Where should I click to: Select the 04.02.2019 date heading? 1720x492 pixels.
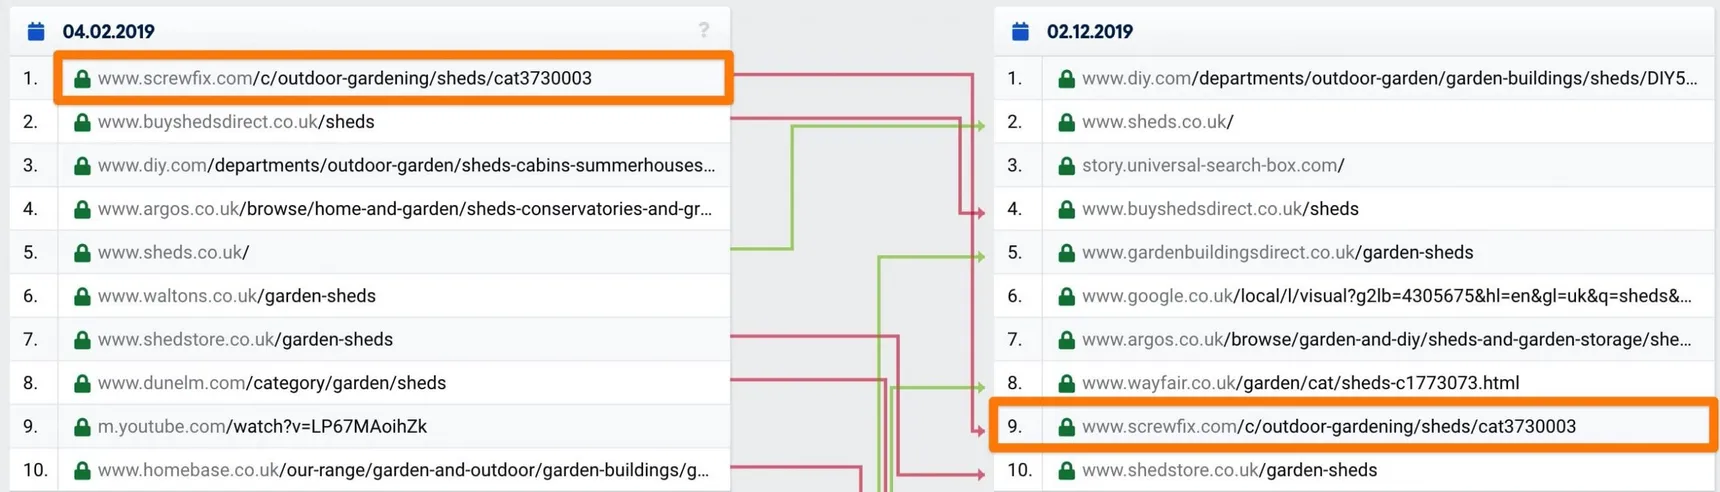tap(108, 31)
